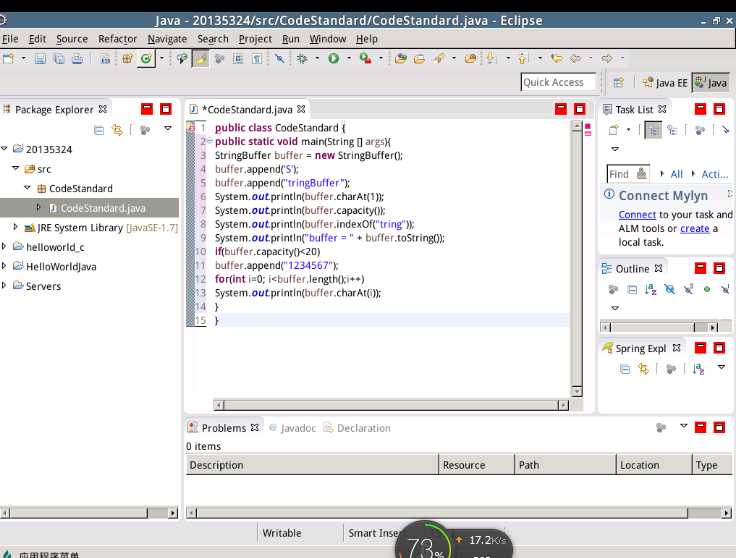The height and width of the screenshot is (558, 736).
Task: Click the Previous Annotation arrow icon
Action: (523, 59)
